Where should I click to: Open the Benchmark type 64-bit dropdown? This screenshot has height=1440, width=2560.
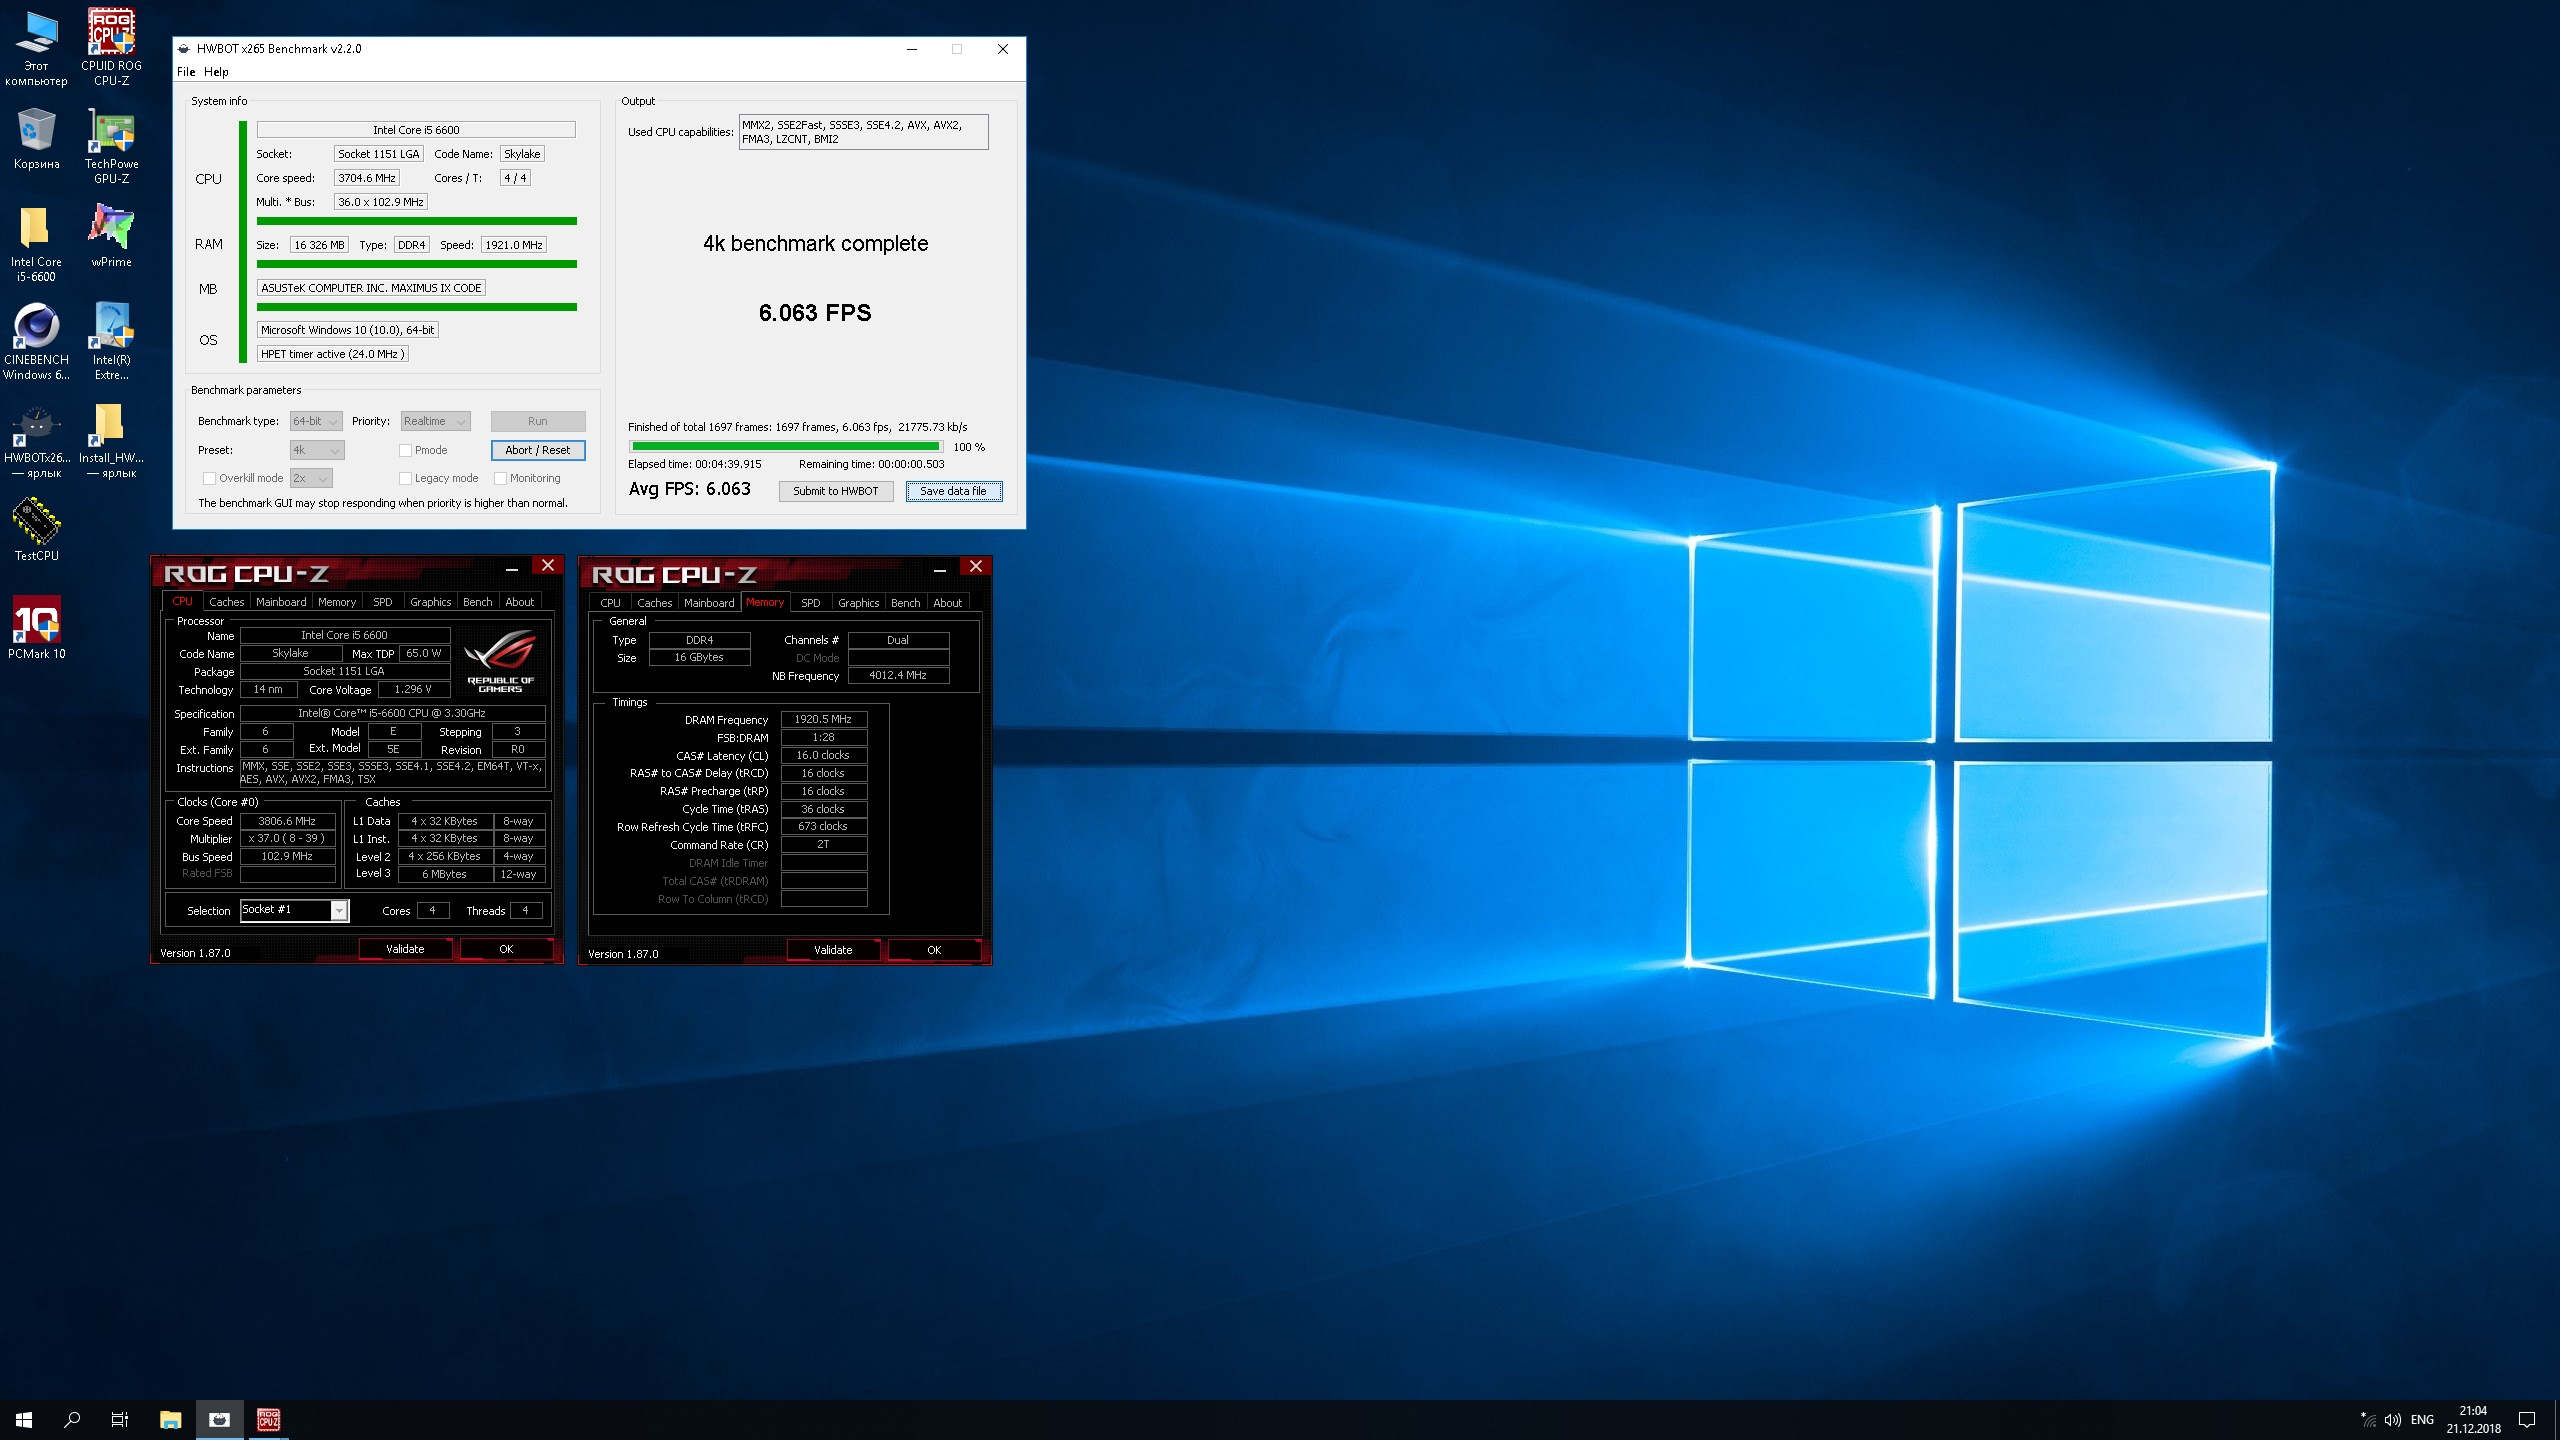[x=316, y=421]
